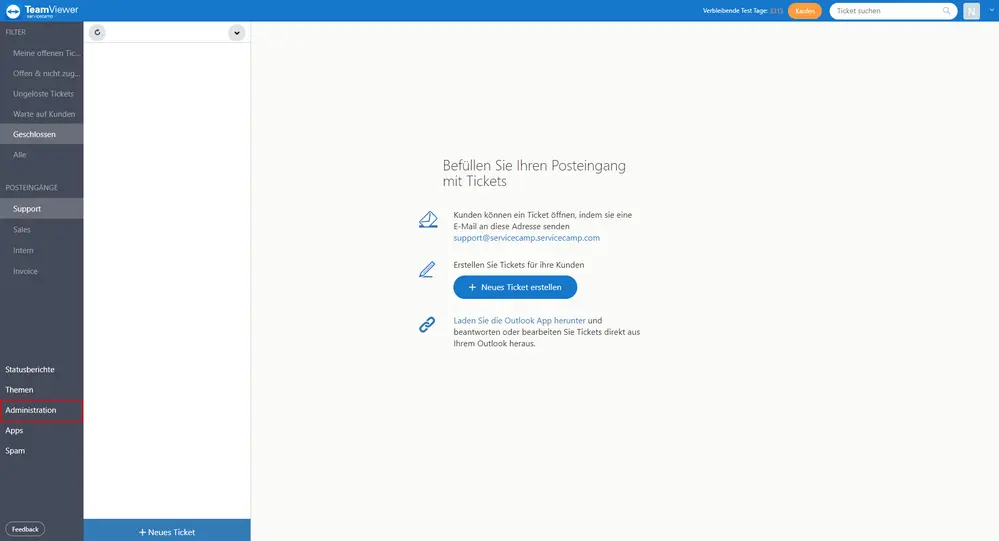Open Statusberichte in the sidebar
This screenshot has width=999, height=541.
tap(30, 370)
